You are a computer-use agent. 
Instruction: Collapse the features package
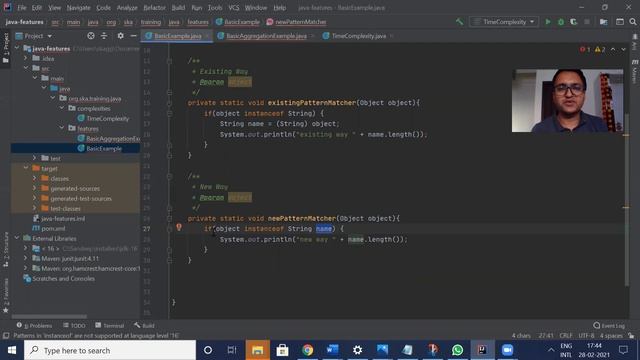pos(62,128)
